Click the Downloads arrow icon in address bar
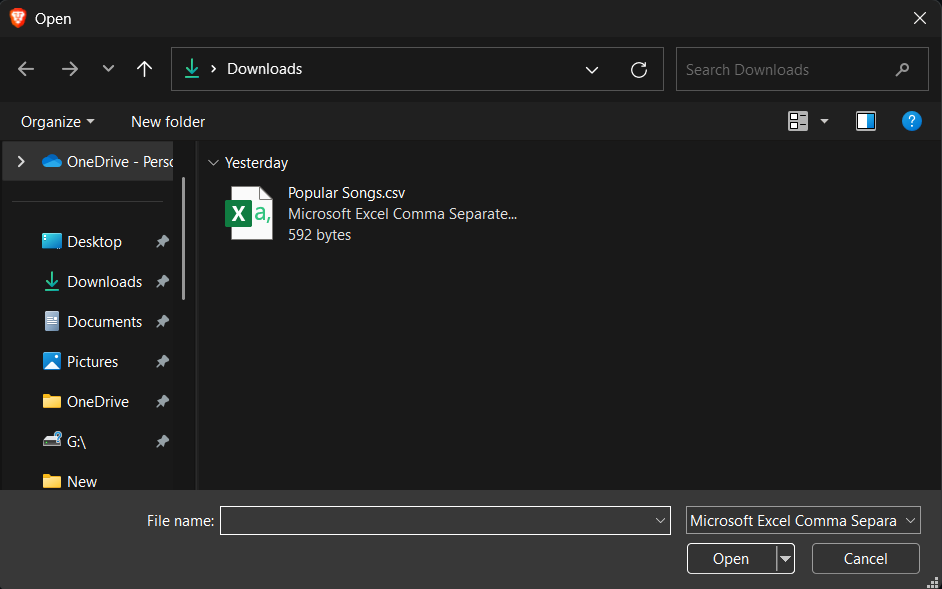This screenshot has height=589, width=942. (192, 69)
